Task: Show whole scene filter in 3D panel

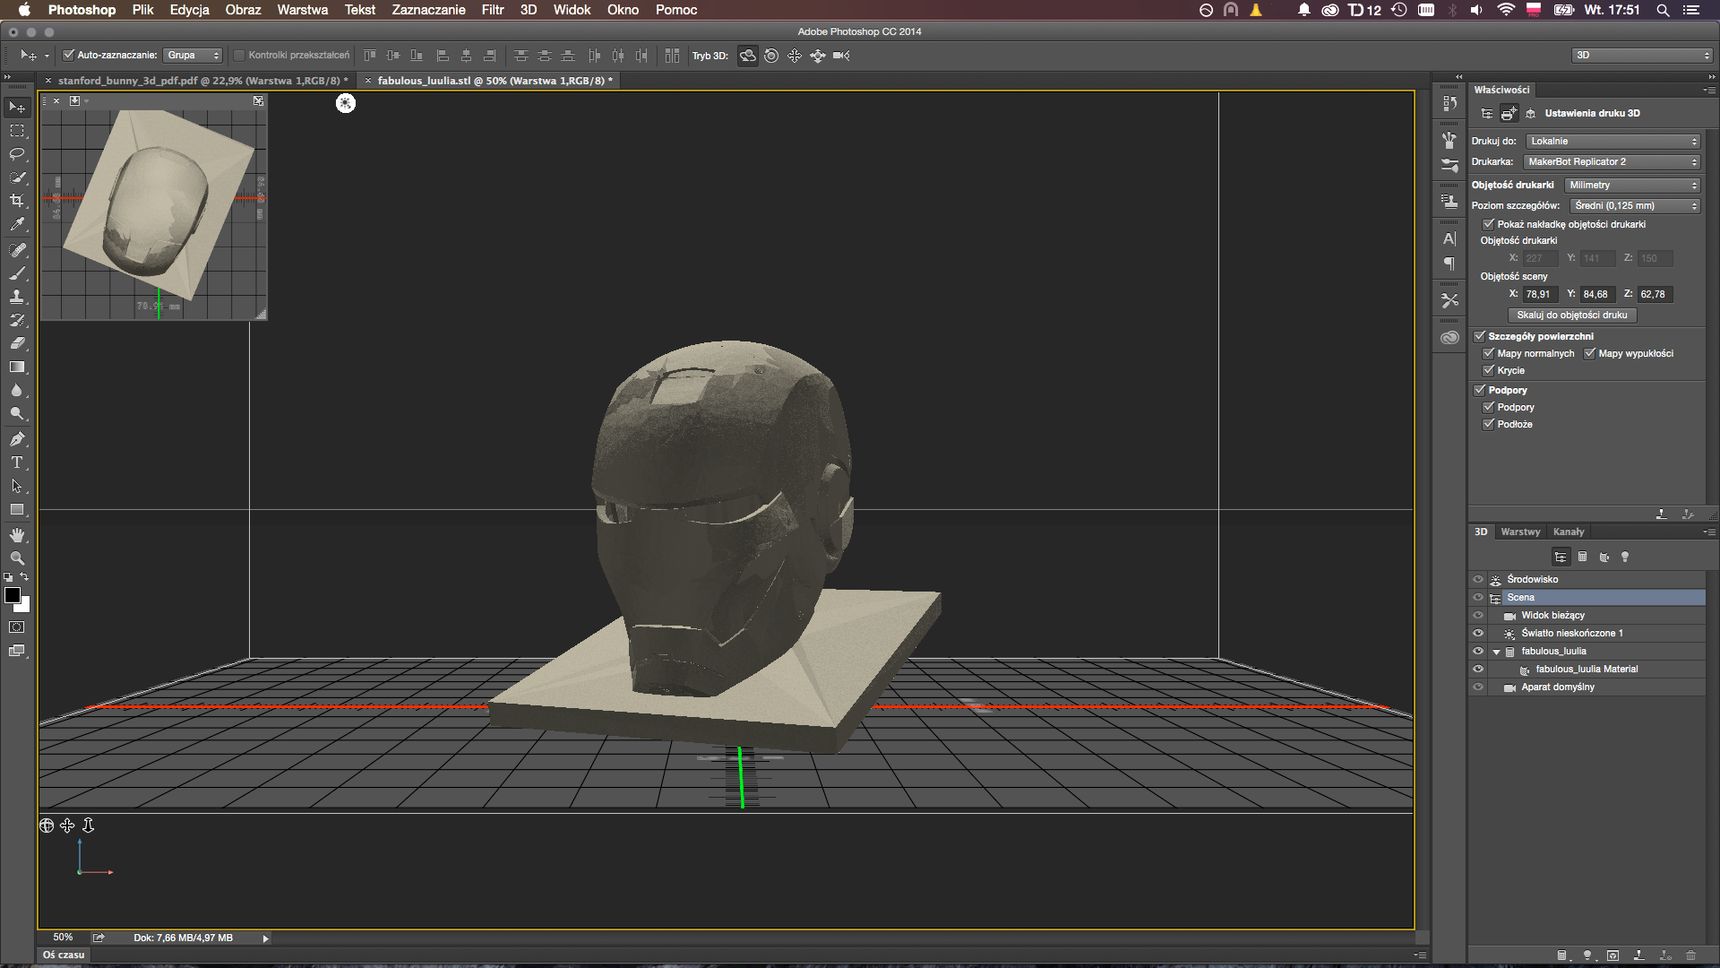Action: [1560, 557]
